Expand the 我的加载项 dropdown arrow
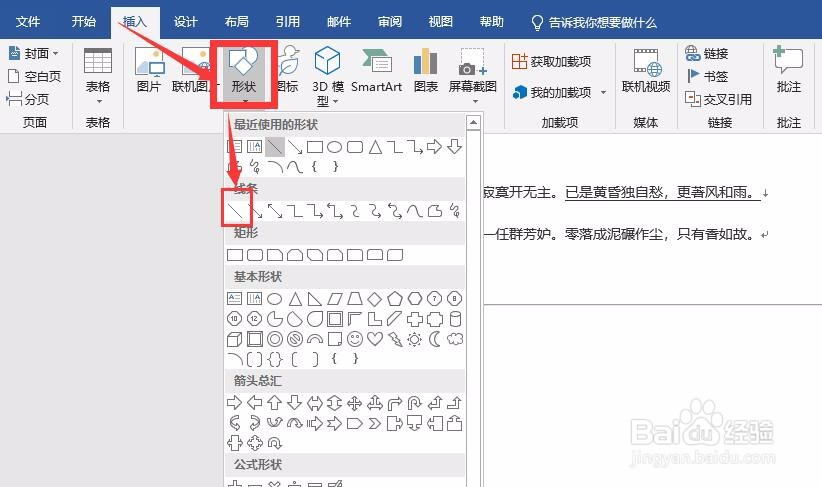 pyautogui.click(x=603, y=92)
